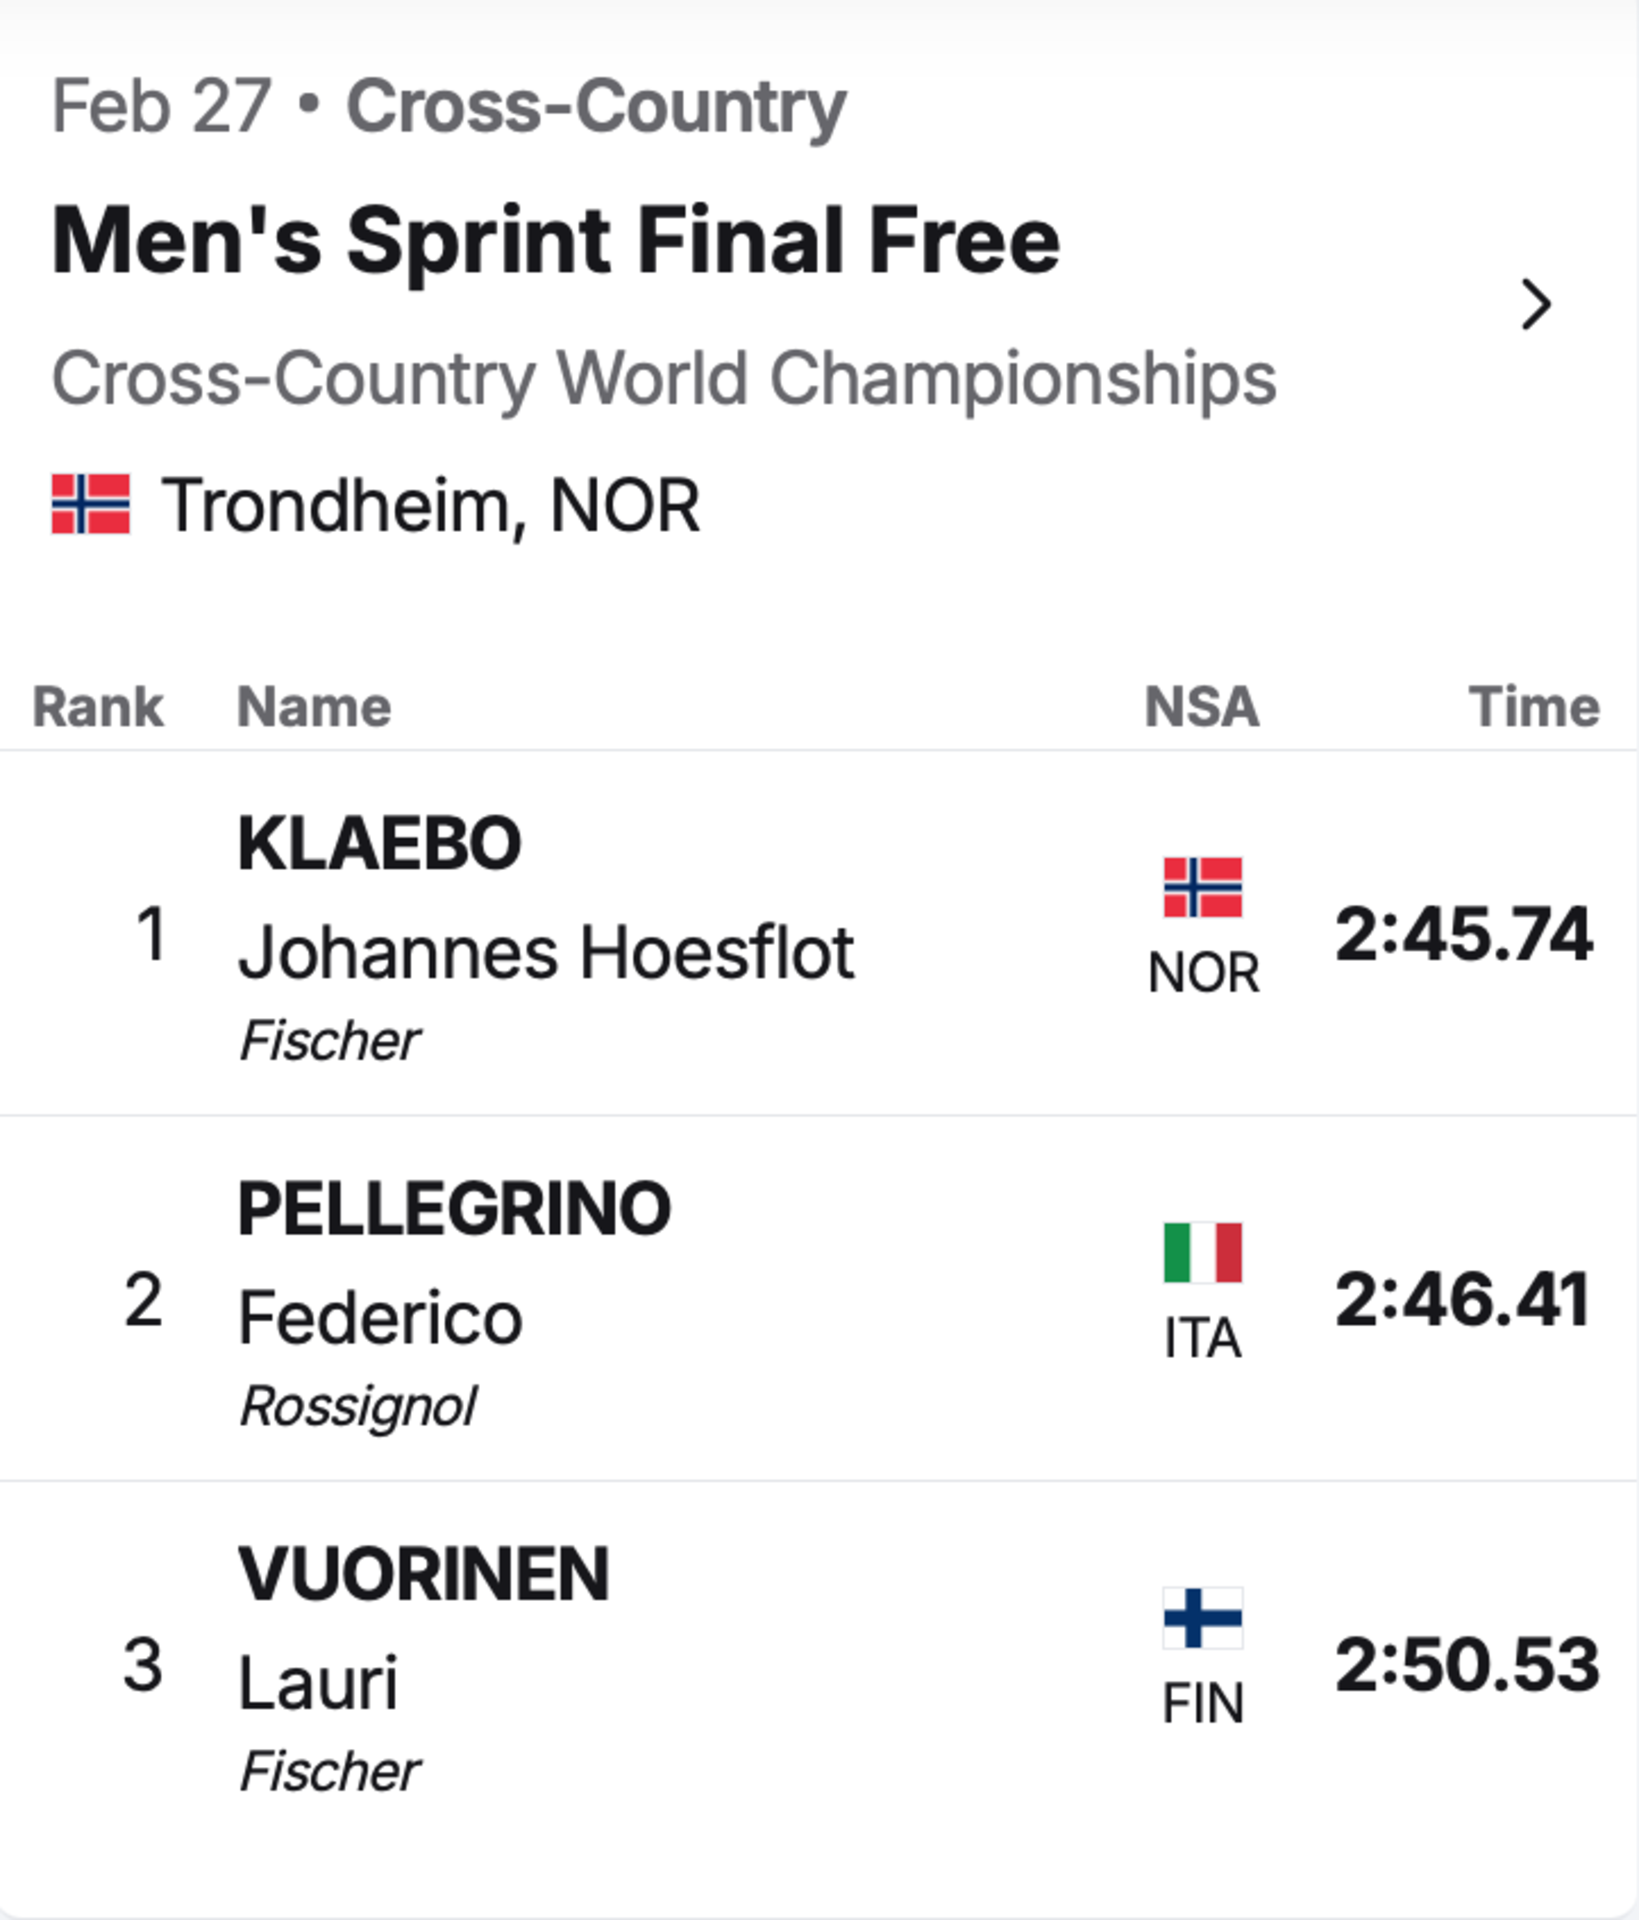The image size is (1639, 1920).
Task: Click the Name column header
Action: tap(314, 707)
